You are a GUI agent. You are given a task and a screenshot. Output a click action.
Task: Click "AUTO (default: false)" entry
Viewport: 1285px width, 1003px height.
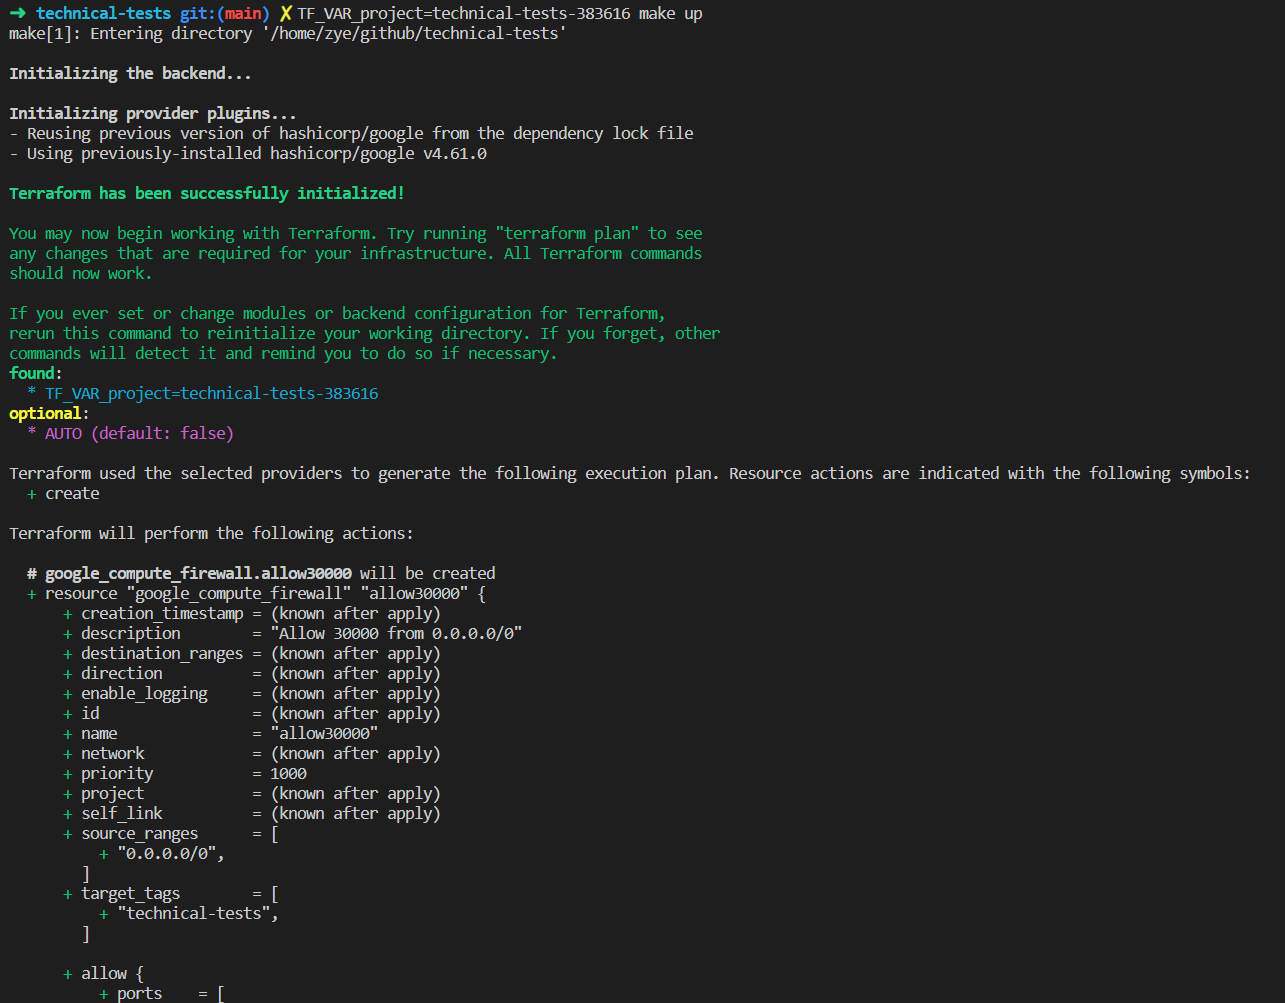pos(139,433)
